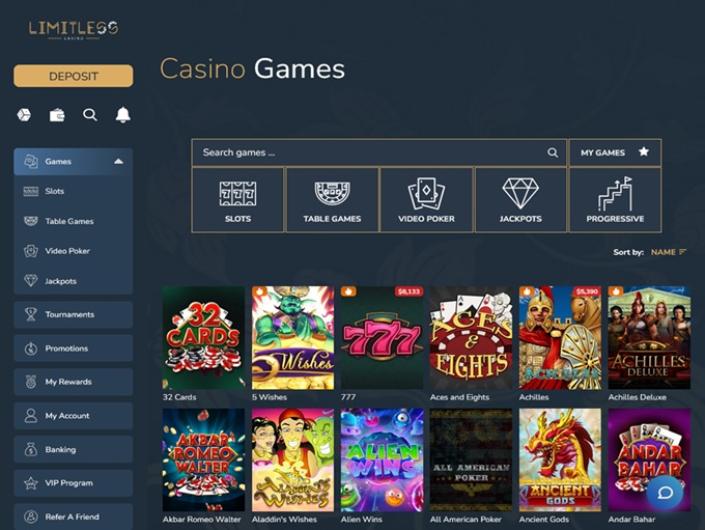Screen dimensions: 705x530
Task: Select the Video Poker cards category tile
Action: pos(426,200)
